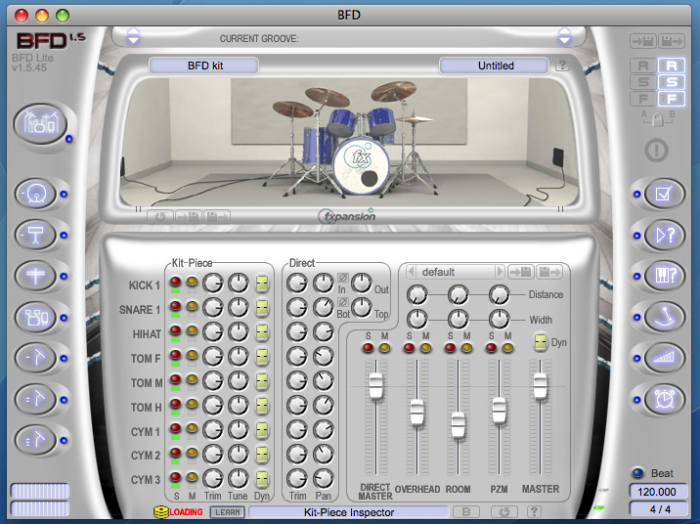700x524 pixels.
Task: Open the options checkbox panel icon
Action: point(664,194)
